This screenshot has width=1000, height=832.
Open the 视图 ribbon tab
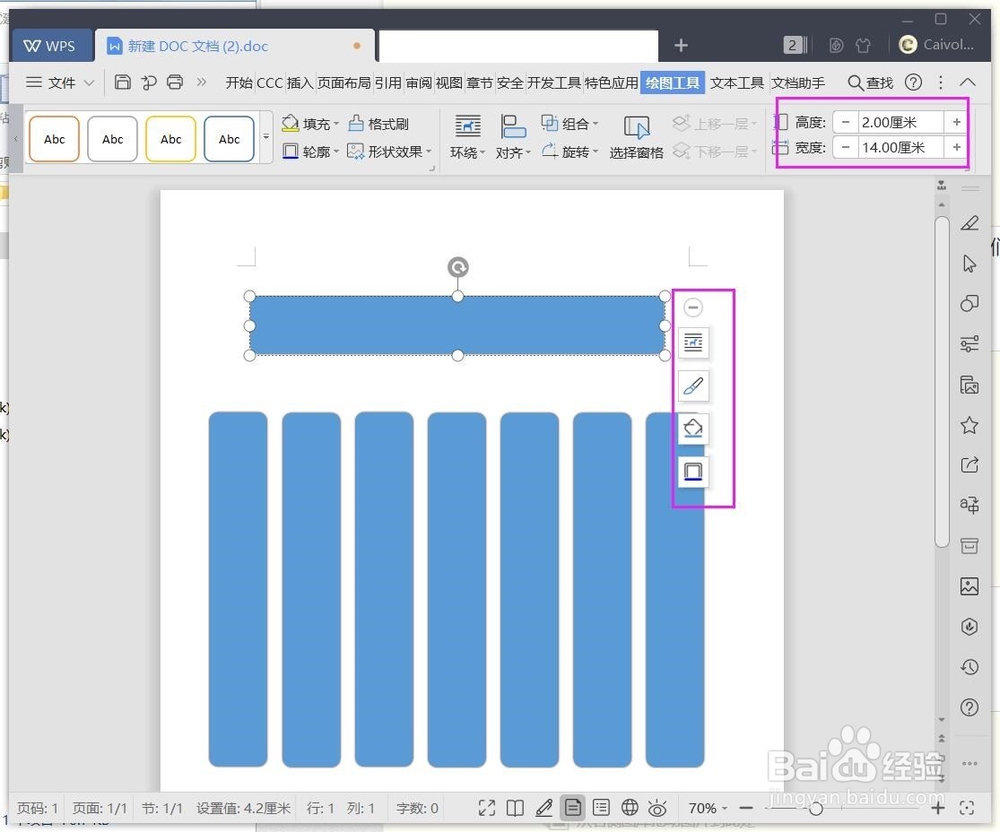point(449,83)
